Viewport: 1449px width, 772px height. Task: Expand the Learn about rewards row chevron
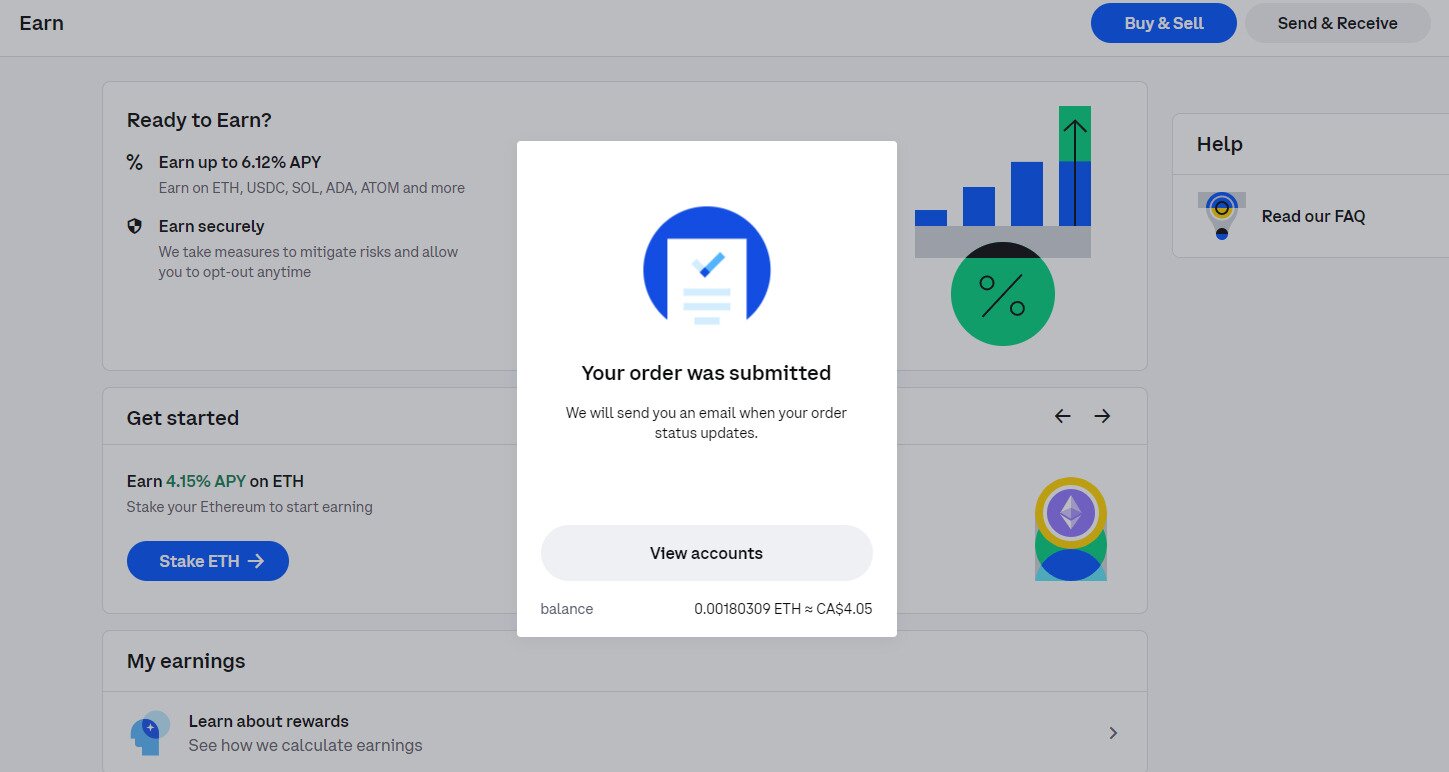(x=1112, y=732)
